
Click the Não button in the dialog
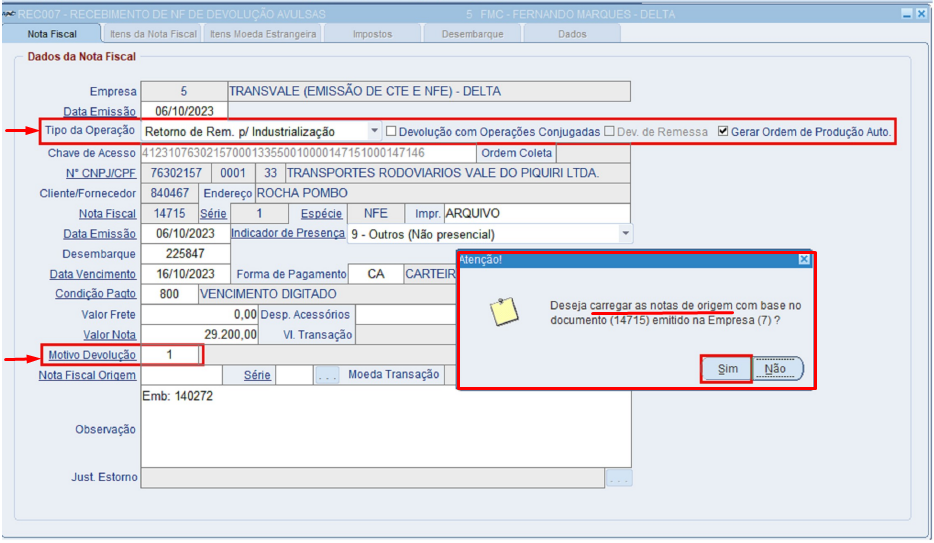(x=777, y=369)
